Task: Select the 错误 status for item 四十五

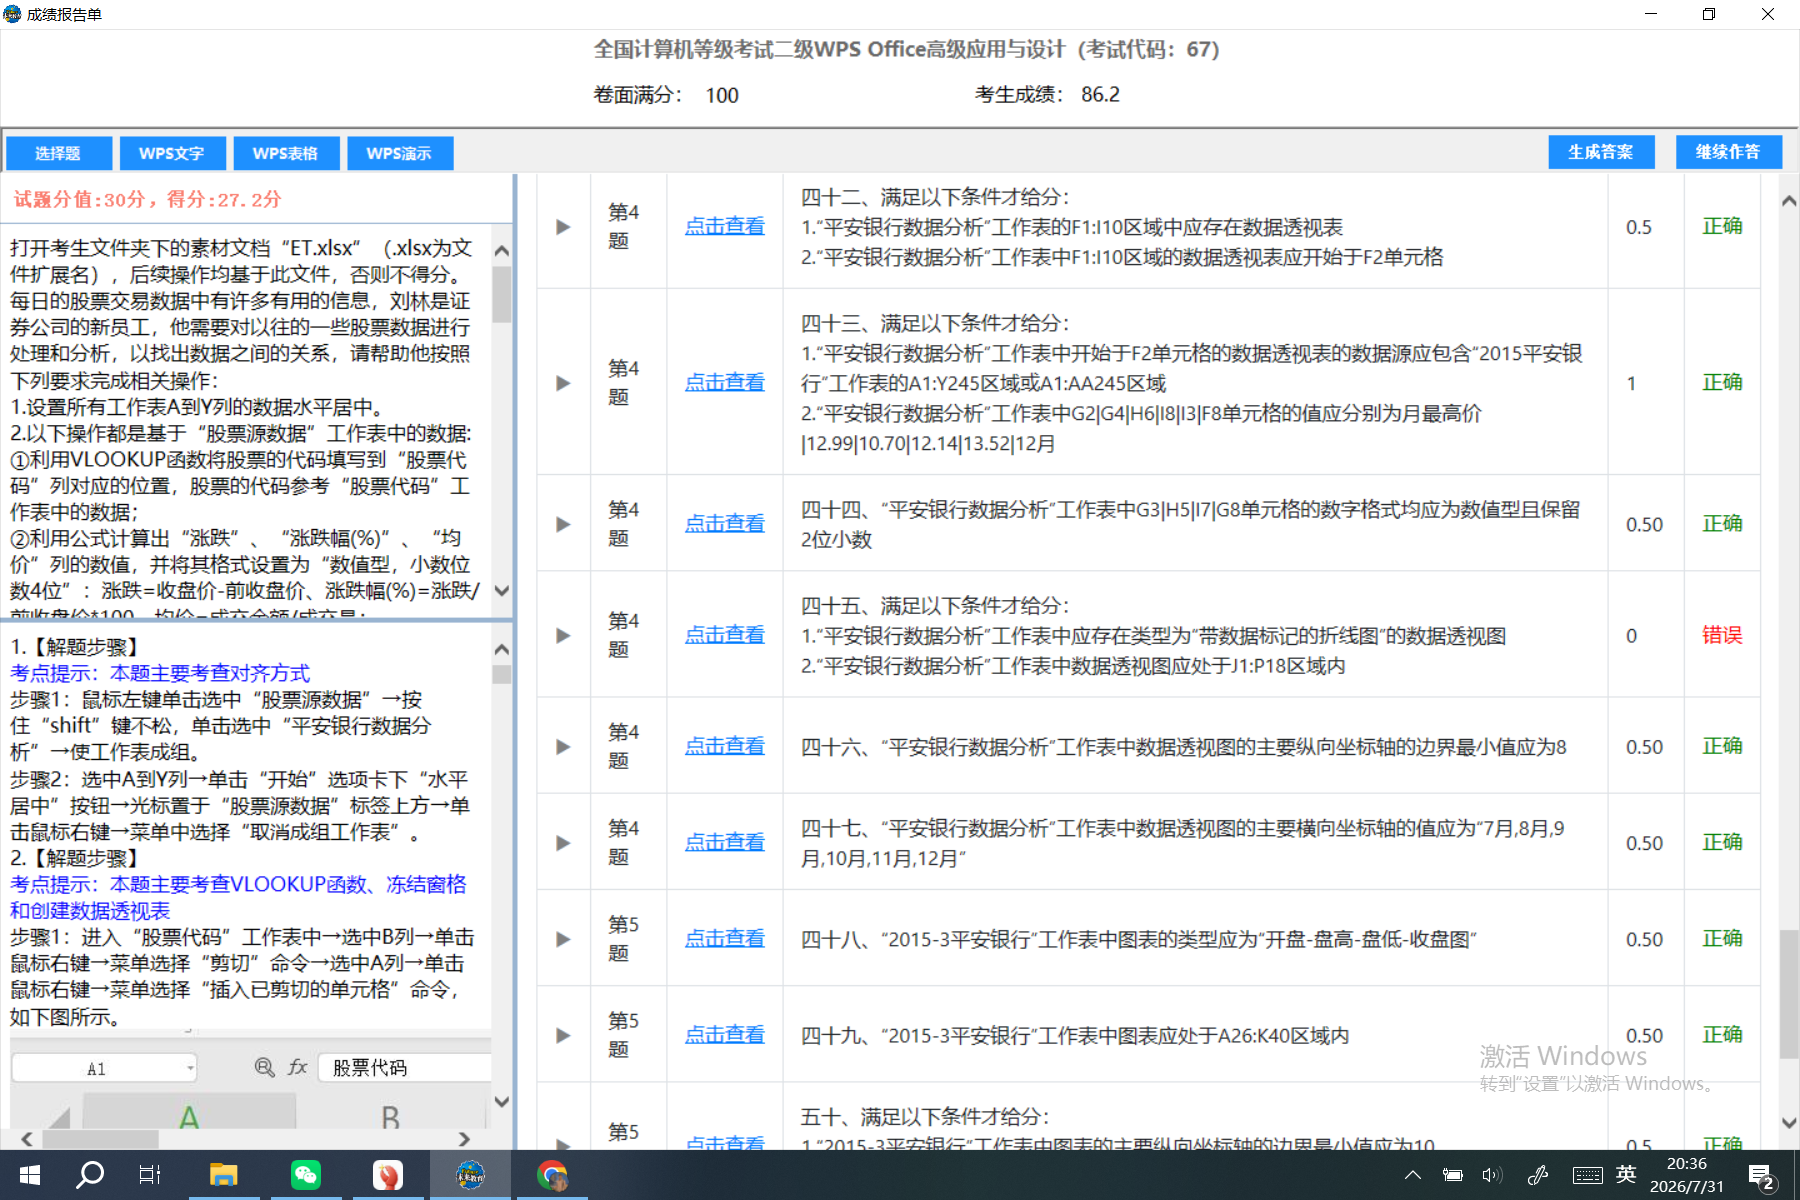Action: pyautogui.click(x=1722, y=635)
